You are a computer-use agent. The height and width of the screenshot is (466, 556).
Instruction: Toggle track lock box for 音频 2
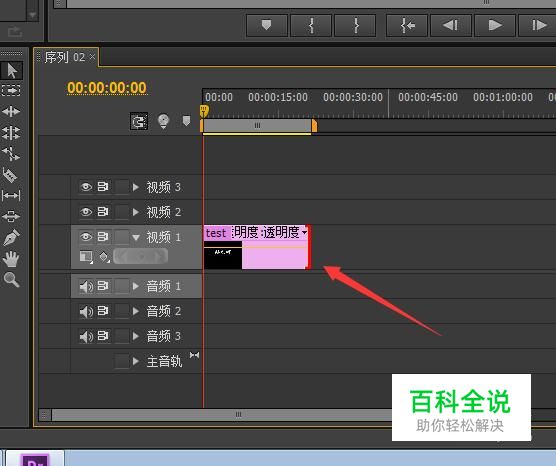point(122,311)
